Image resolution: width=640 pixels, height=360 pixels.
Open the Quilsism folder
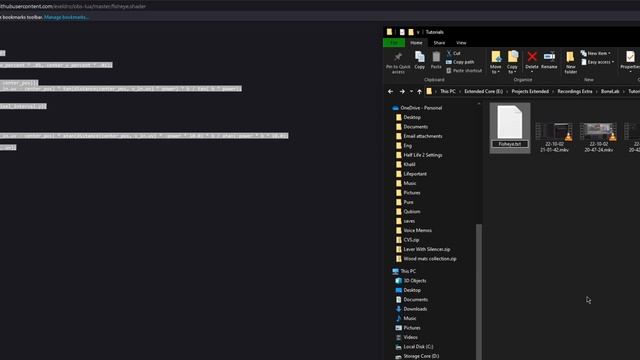pos(408,212)
